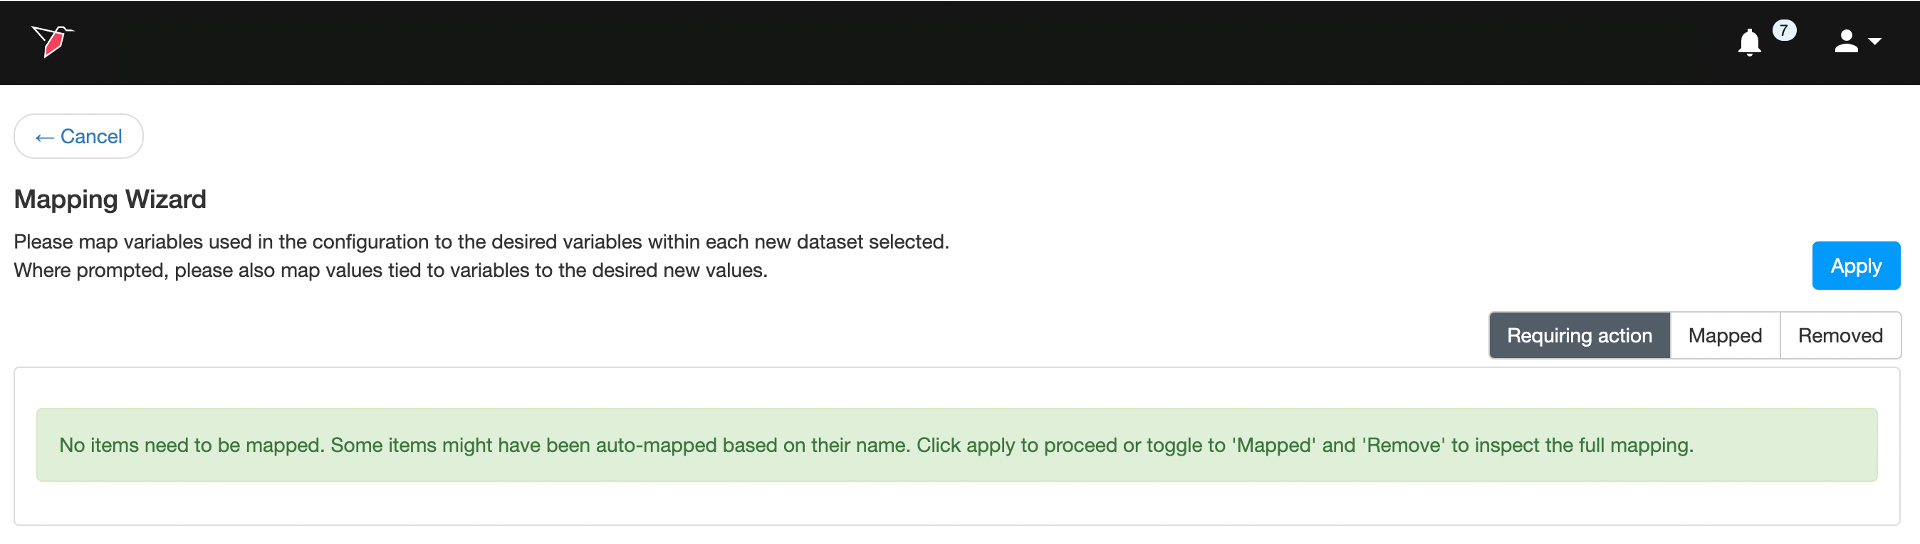Click 'Click apply to proceed' text in alert
Image resolution: width=1920 pixels, height=544 pixels.
(1017, 446)
